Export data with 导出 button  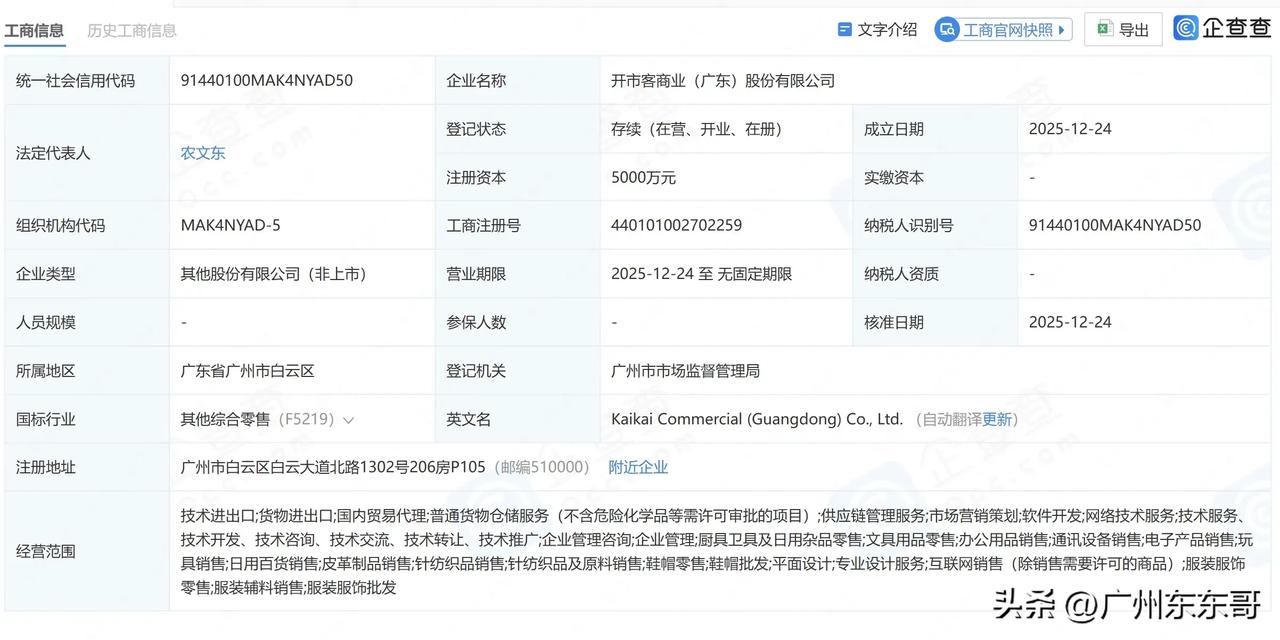click(1123, 29)
